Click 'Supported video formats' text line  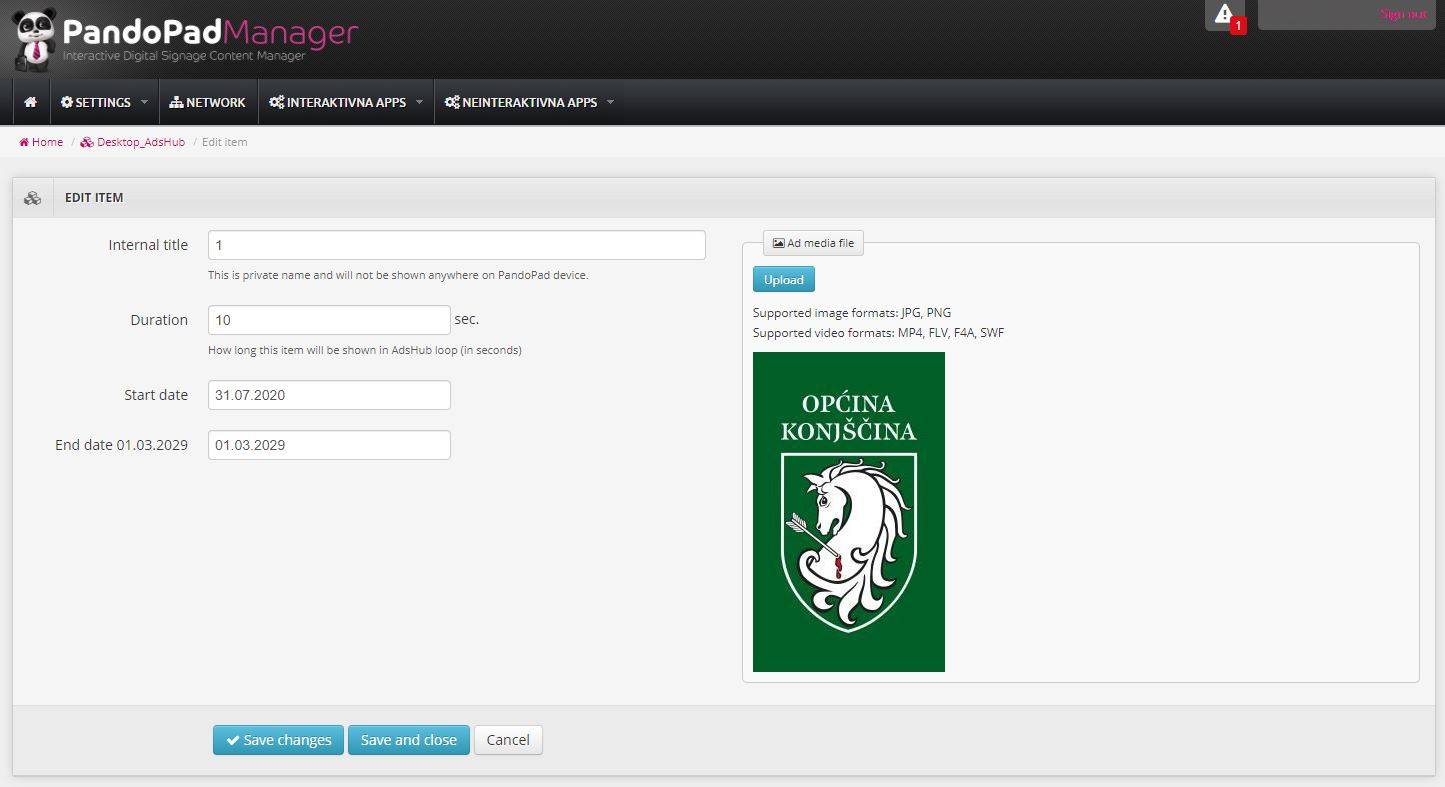(x=878, y=333)
